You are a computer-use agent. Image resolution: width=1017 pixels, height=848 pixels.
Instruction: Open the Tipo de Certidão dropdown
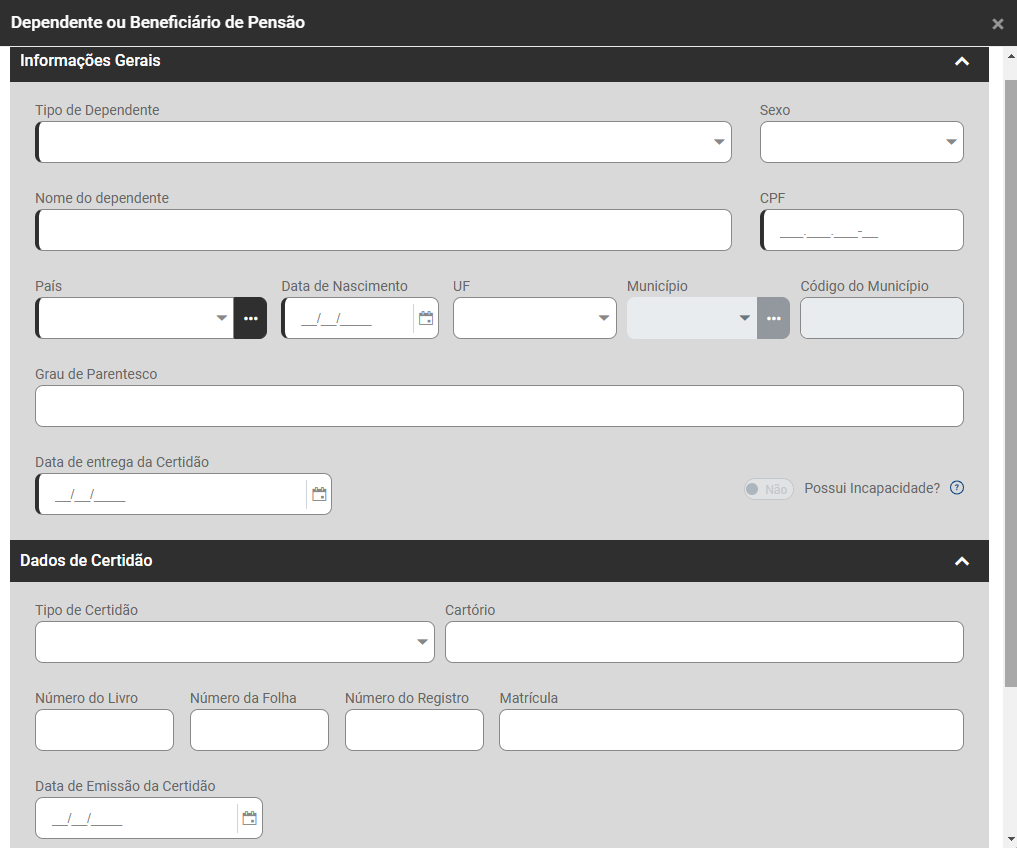click(x=234, y=642)
